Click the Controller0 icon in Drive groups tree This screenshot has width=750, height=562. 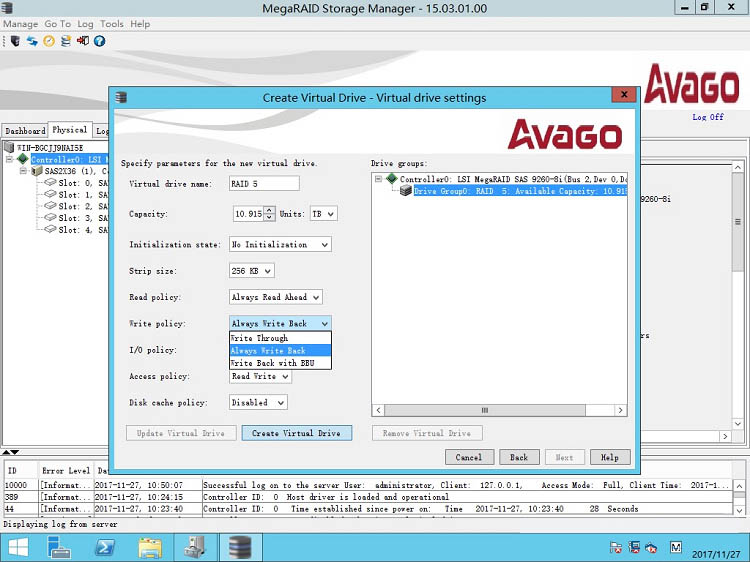tap(392, 179)
